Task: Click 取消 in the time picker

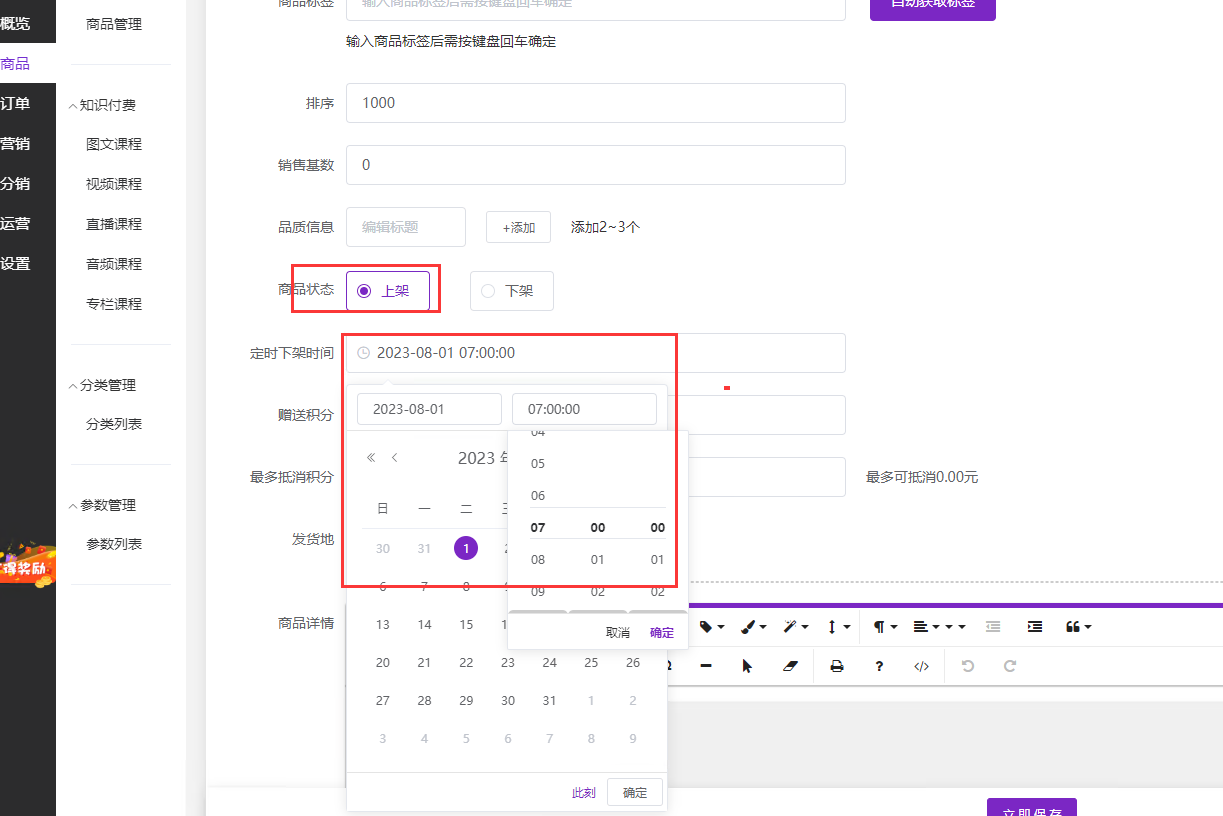Action: [x=618, y=633]
